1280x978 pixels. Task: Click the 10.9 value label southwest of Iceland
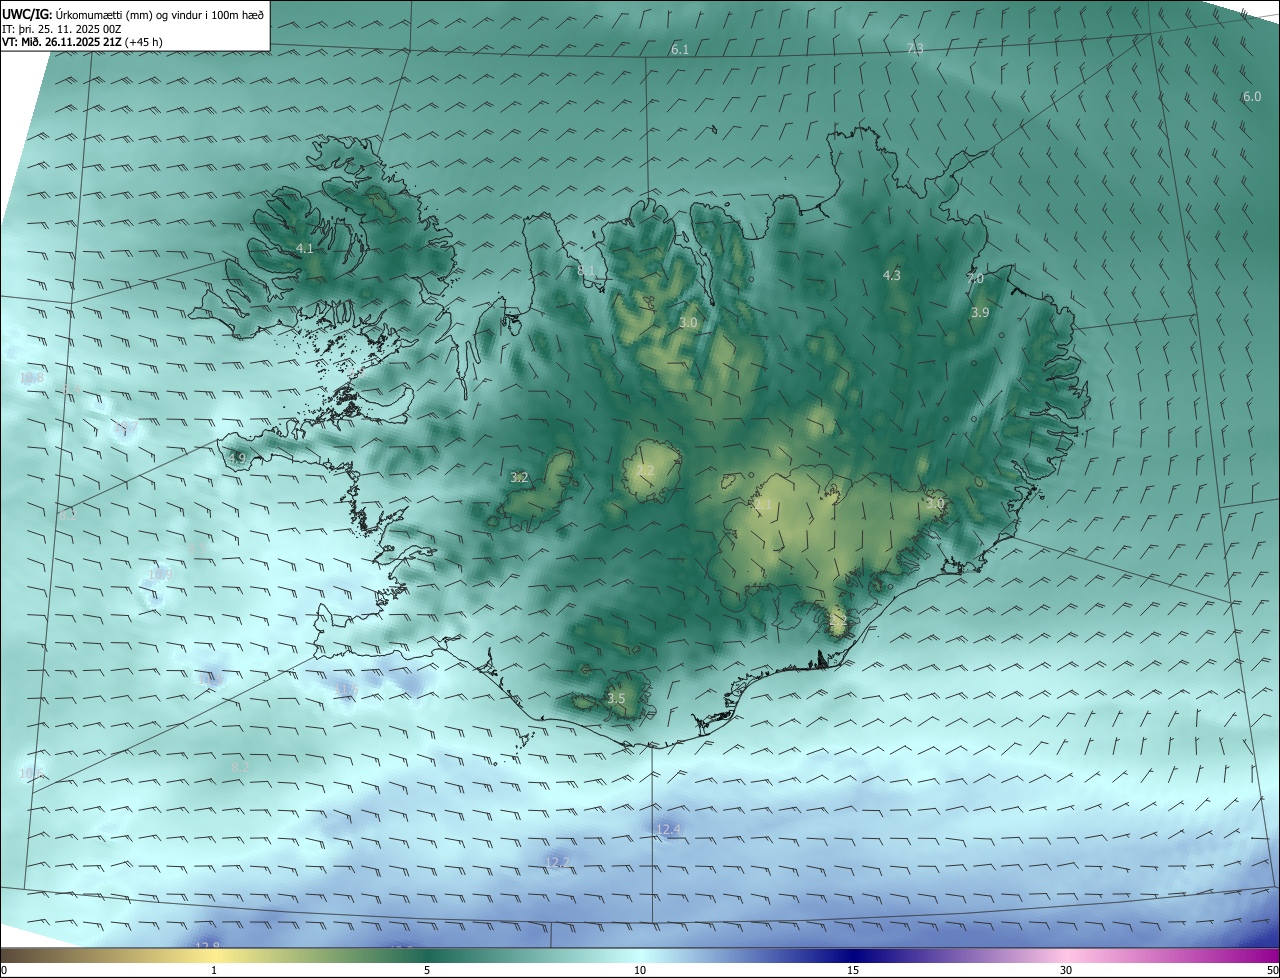[160, 574]
